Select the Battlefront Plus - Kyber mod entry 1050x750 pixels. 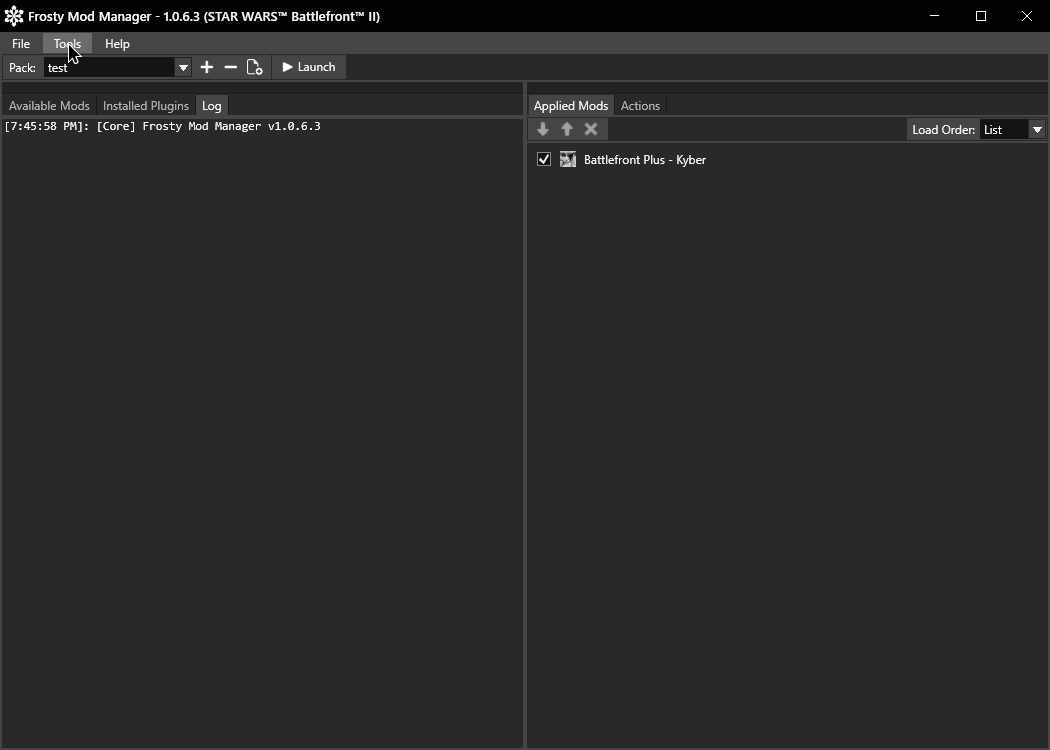coord(787,159)
